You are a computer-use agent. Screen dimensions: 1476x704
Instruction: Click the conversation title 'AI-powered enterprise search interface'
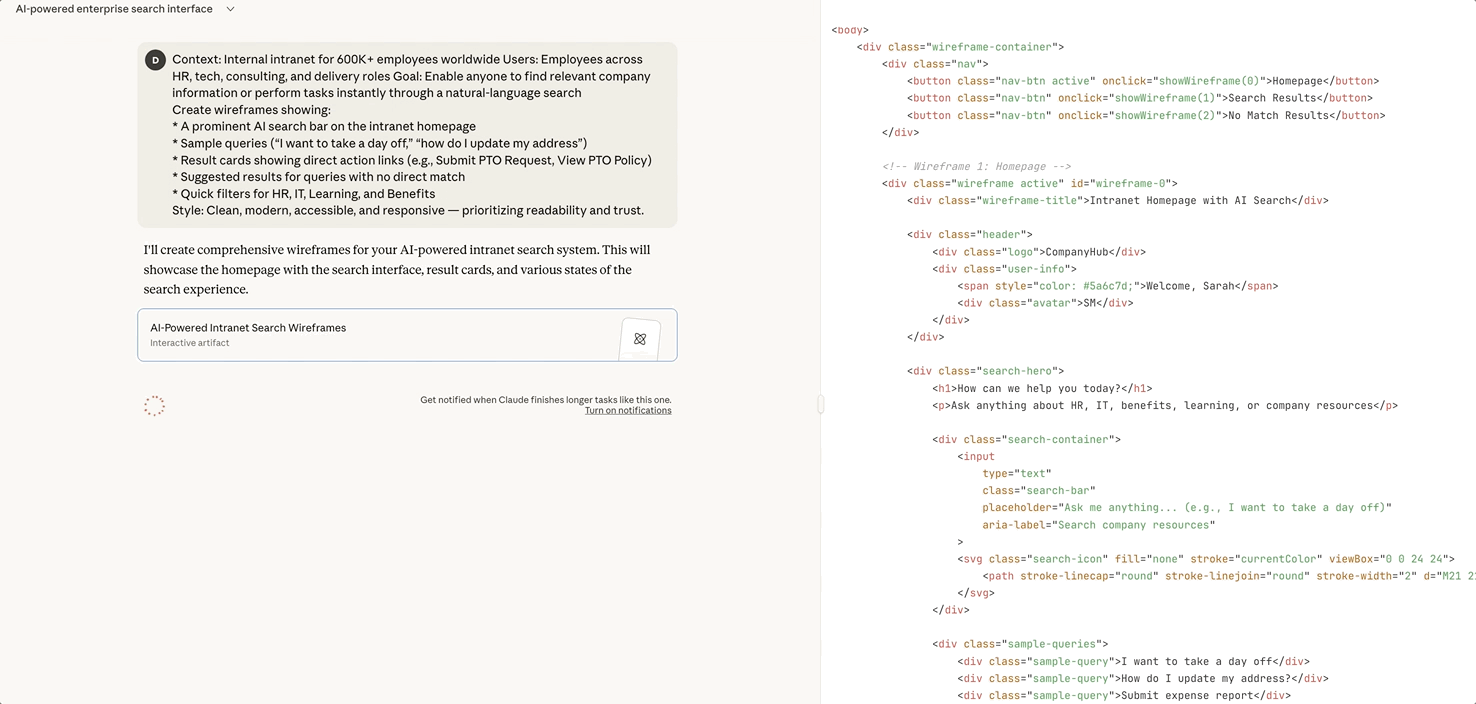pyautogui.click(x=114, y=9)
